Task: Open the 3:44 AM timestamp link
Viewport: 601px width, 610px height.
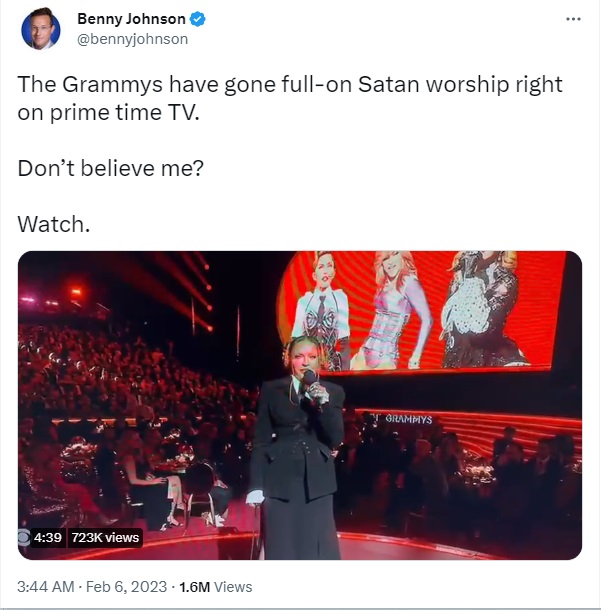Action: (x=46, y=586)
